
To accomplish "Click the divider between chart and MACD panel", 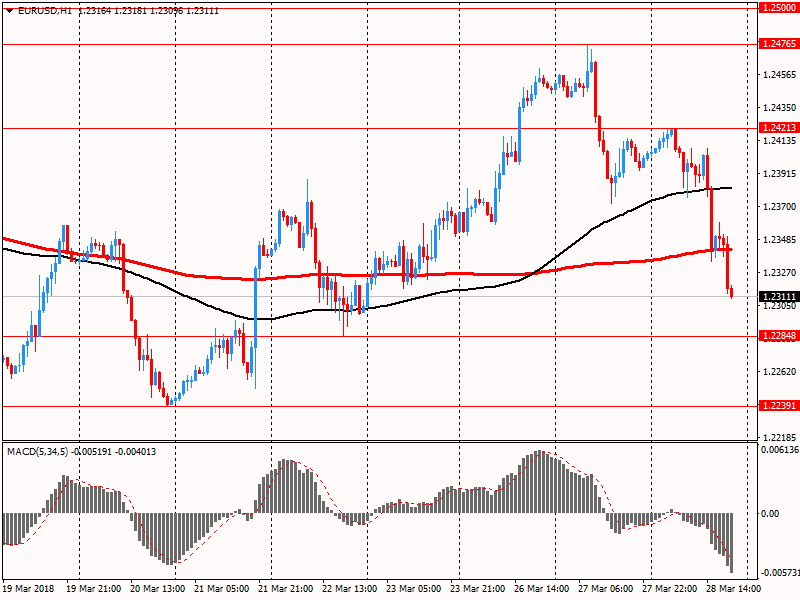I will 375,442.
